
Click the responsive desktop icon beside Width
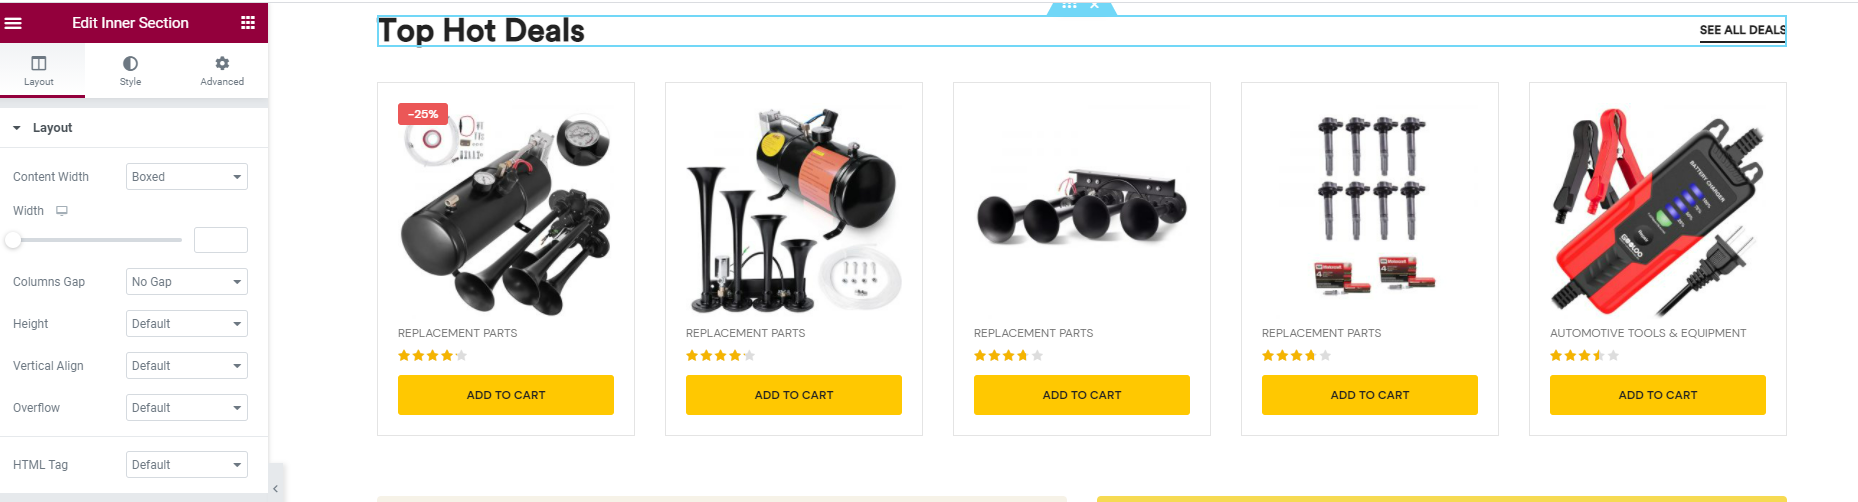pos(62,211)
